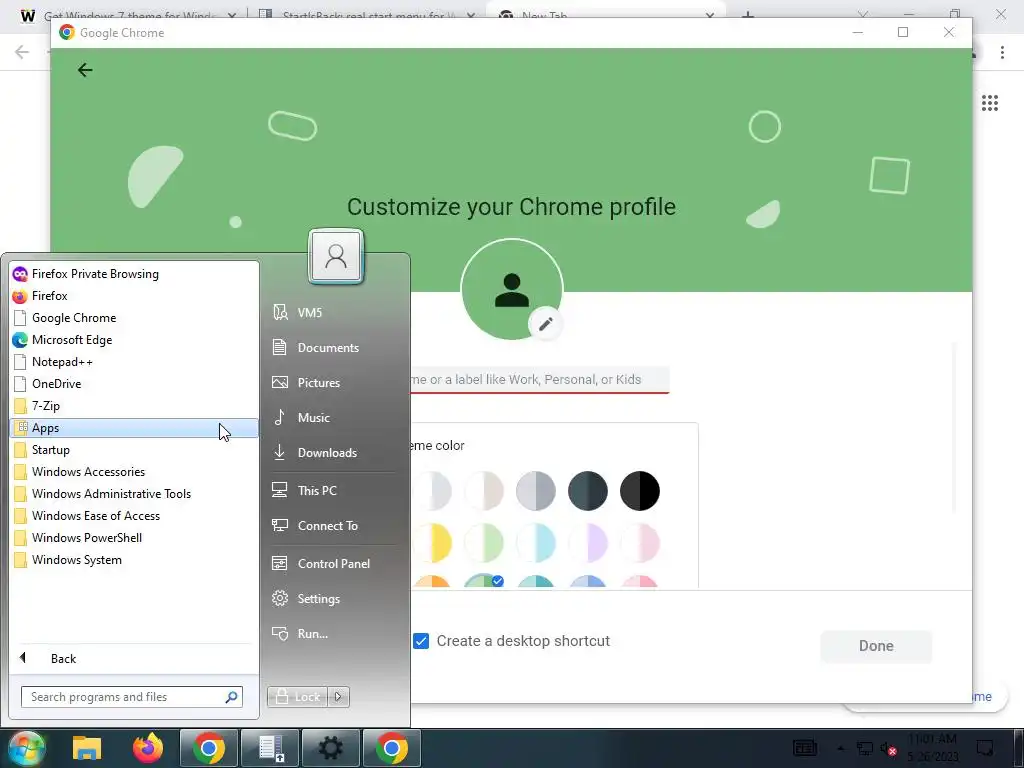Open Control Panel from Start menu
Image resolution: width=1024 pixels, height=768 pixels.
(334, 564)
